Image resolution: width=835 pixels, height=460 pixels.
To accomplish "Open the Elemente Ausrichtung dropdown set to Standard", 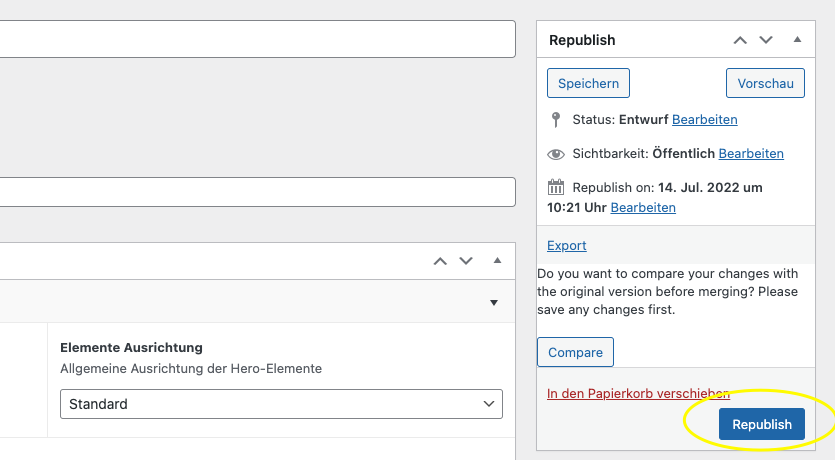I will [x=281, y=404].
